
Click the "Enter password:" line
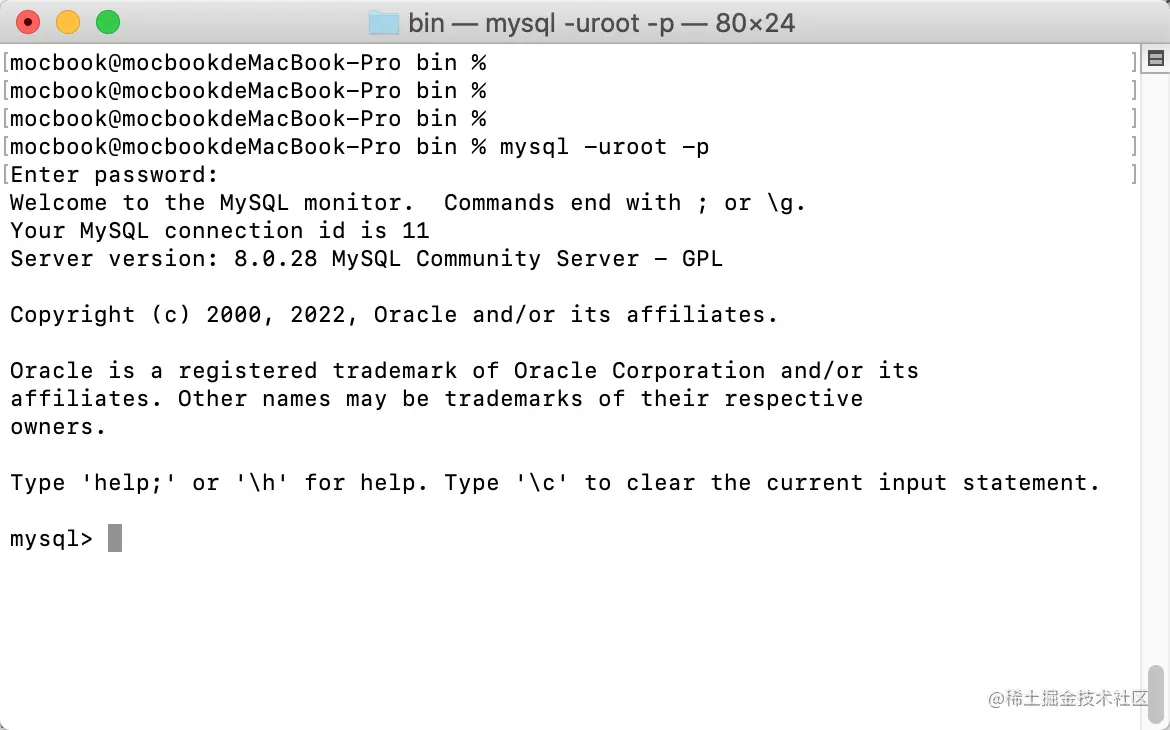click(x=114, y=175)
